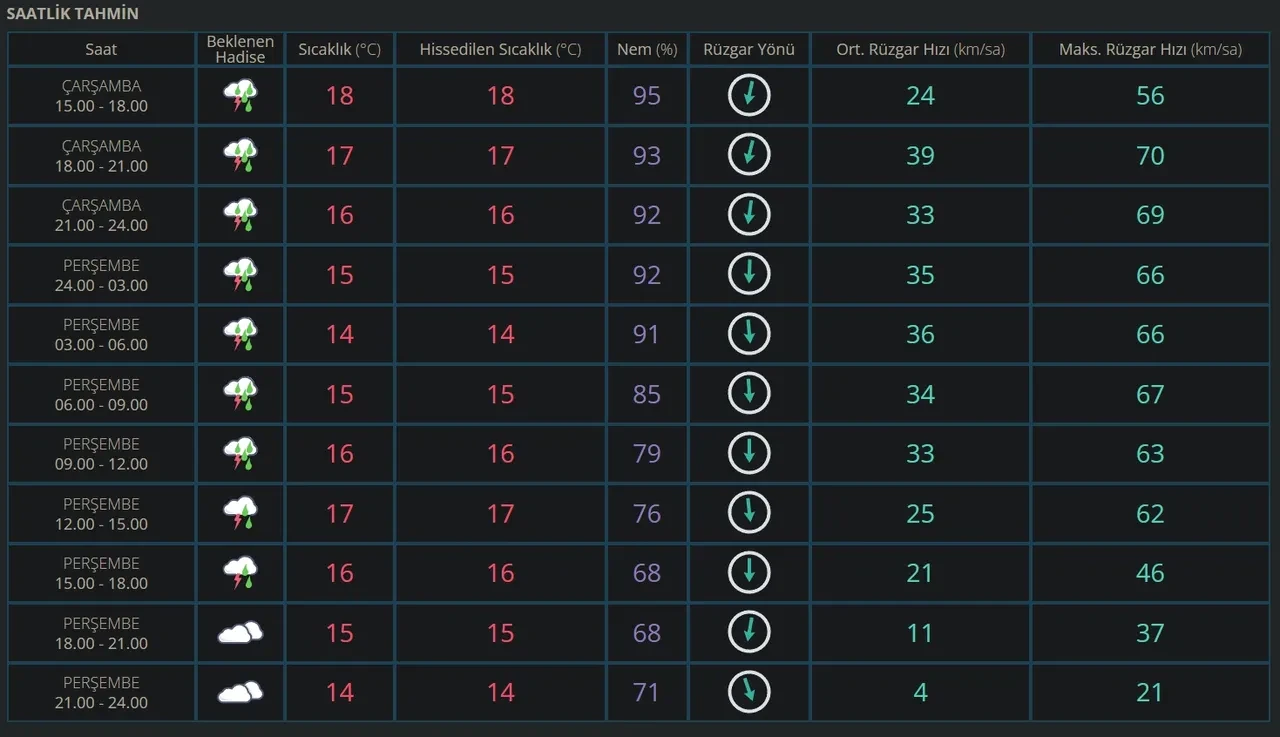Click the maximum wind speed value 70
The image size is (1280, 737).
coord(1150,156)
